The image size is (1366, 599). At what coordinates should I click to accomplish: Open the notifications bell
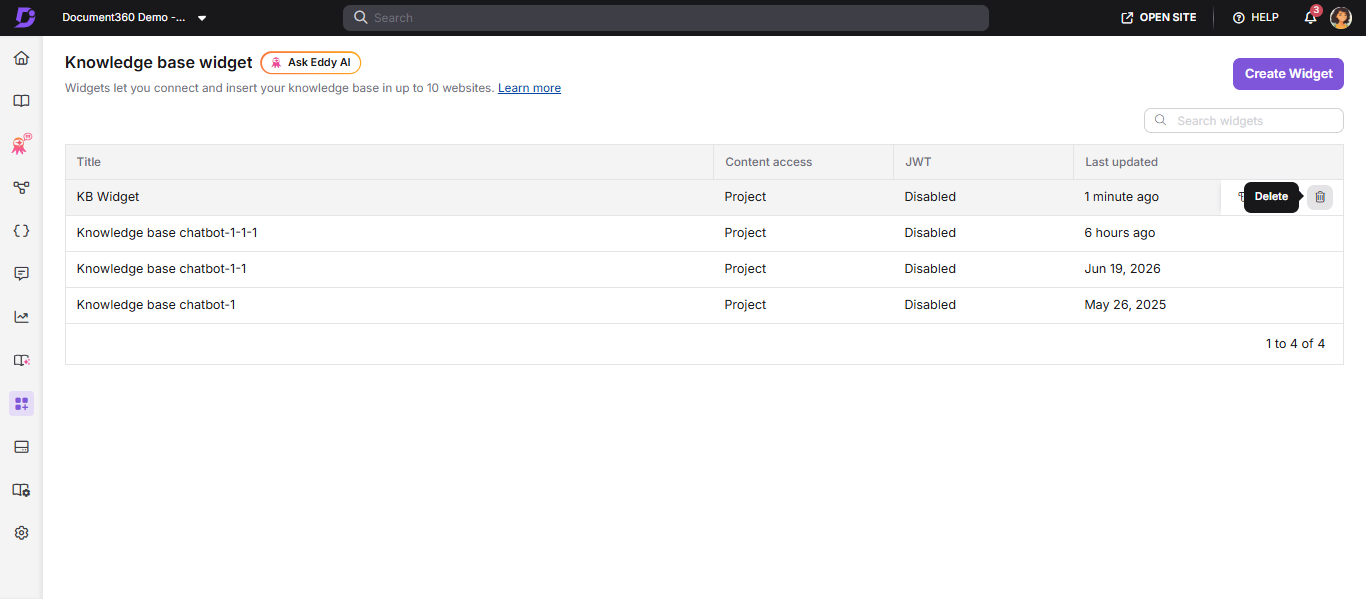pyautogui.click(x=1310, y=18)
